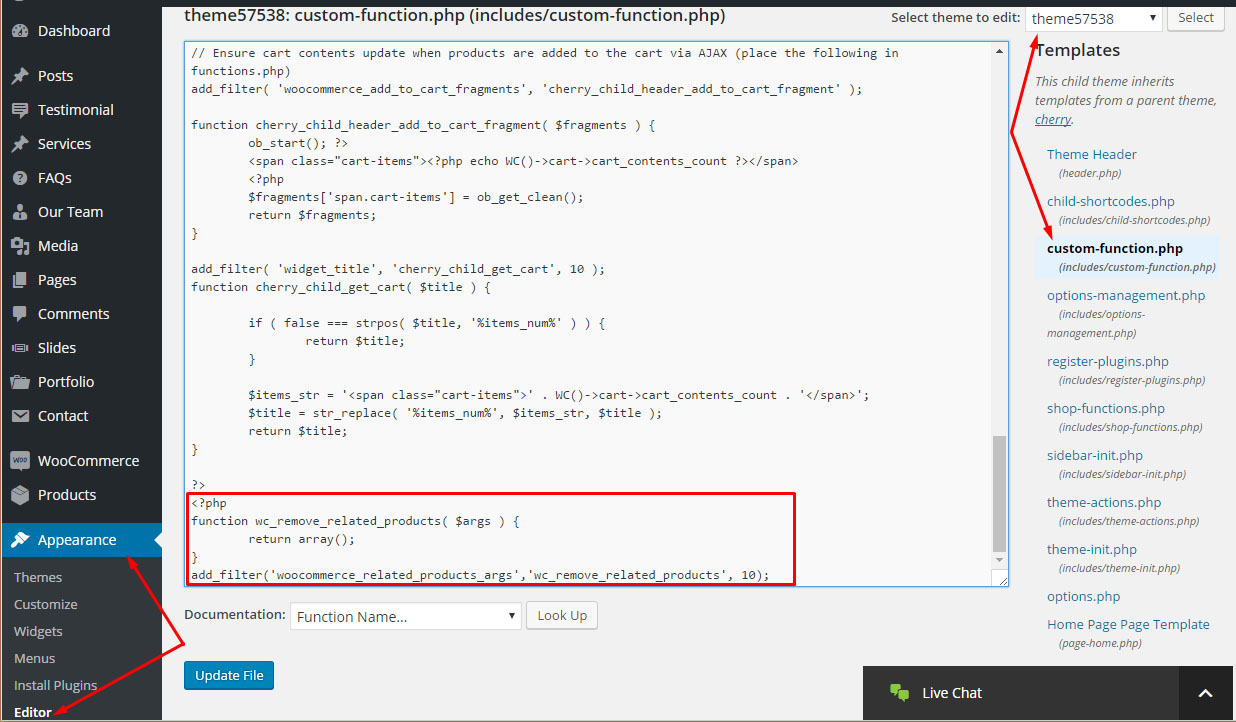1236x722 pixels.
Task: Click the code editor scrollbar thumb
Action: click(x=1000, y=493)
